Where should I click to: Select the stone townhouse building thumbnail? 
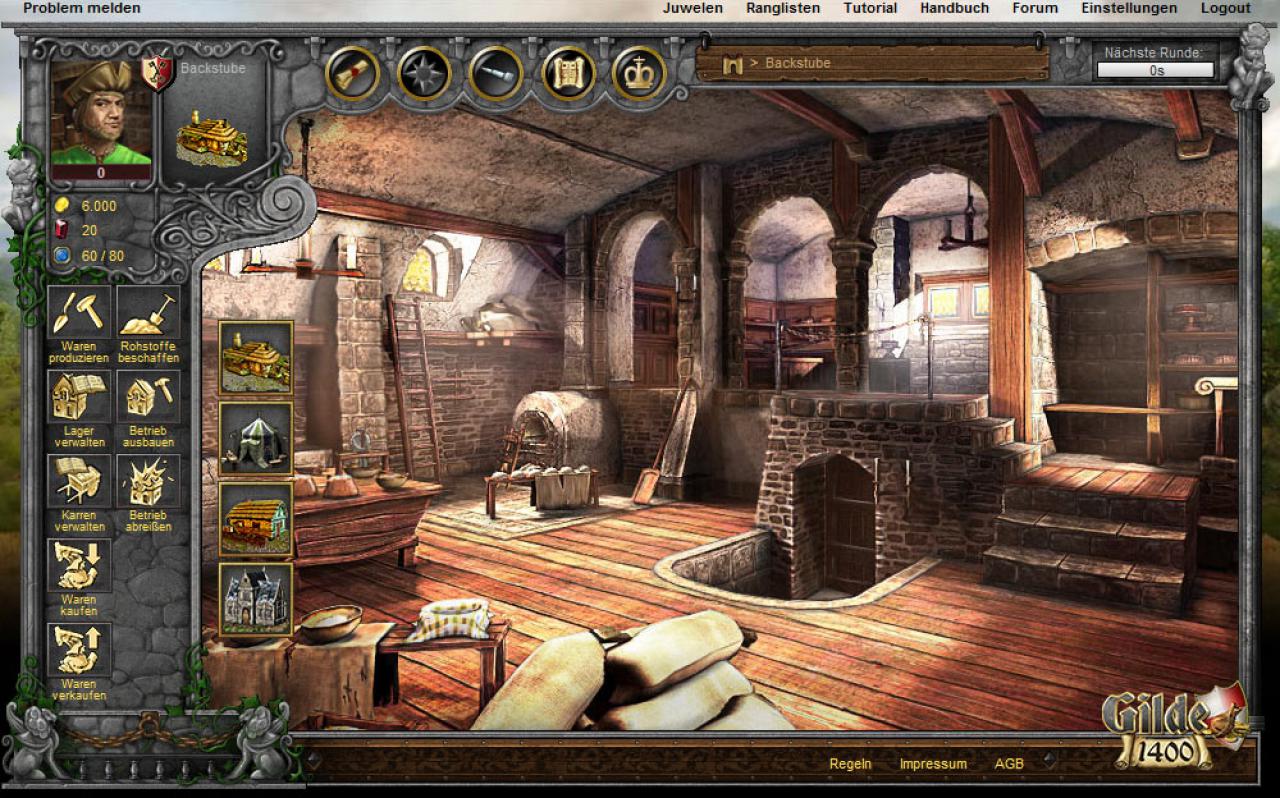[x=256, y=600]
